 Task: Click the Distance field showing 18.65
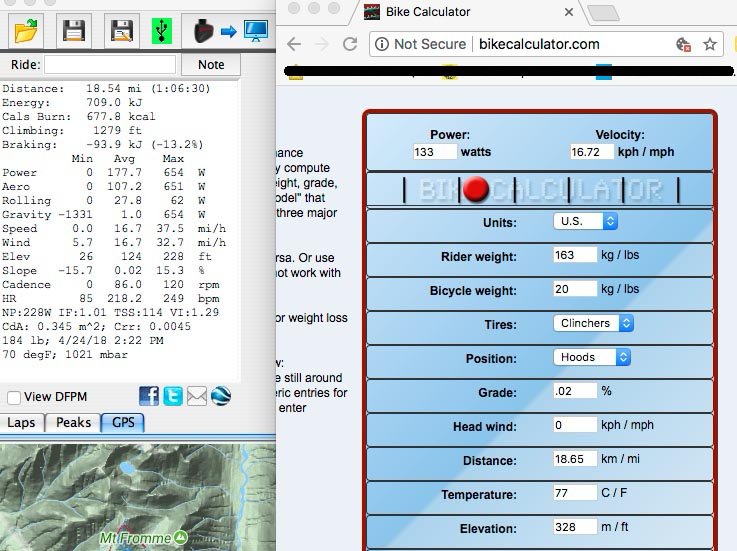point(575,459)
